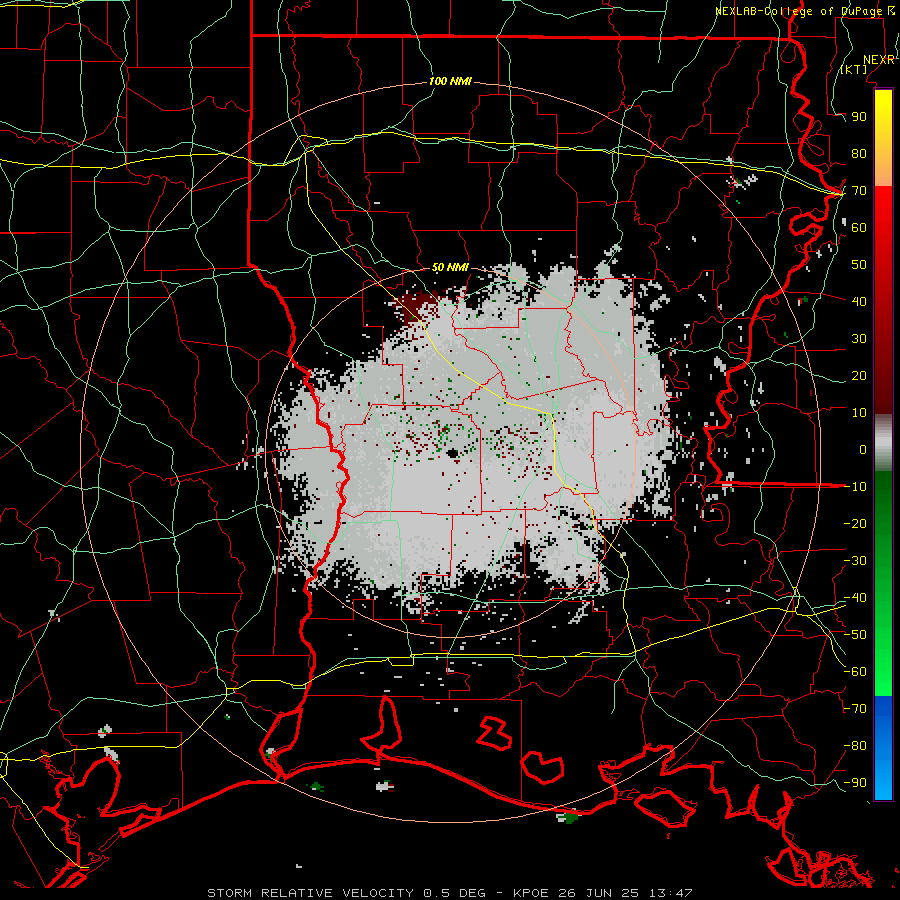The height and width of the screenshot is (900, 900).
Task: Click the positive 70 scale label
Action: tap(859, 191)
